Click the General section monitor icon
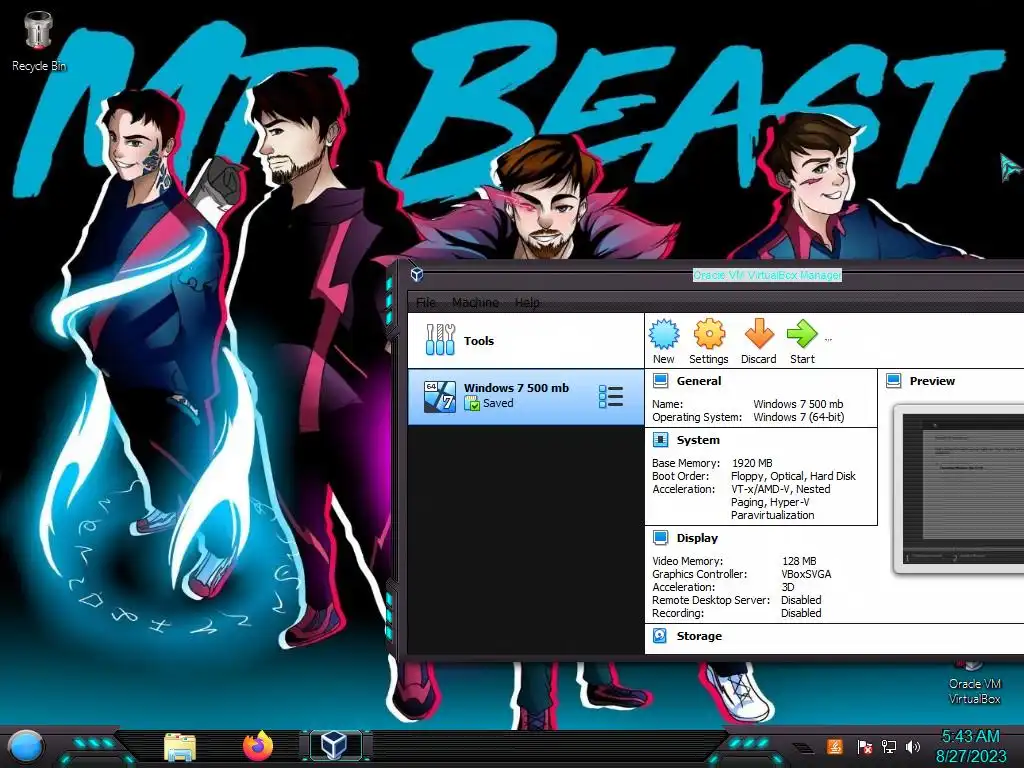The height and width of the screenshot is (768, 1024). [x=660, y=381]
